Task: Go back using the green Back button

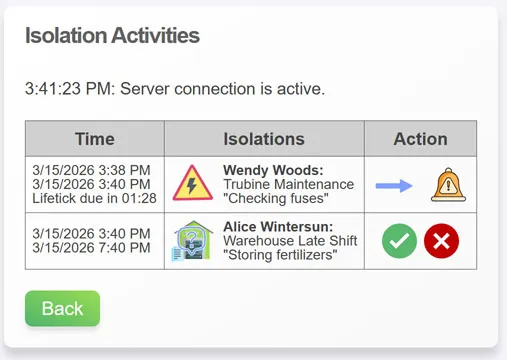Action: click(62, 308)
